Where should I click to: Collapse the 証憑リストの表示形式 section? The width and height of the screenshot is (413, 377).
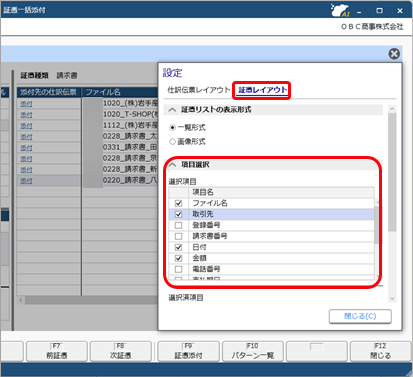pos(172,110)
